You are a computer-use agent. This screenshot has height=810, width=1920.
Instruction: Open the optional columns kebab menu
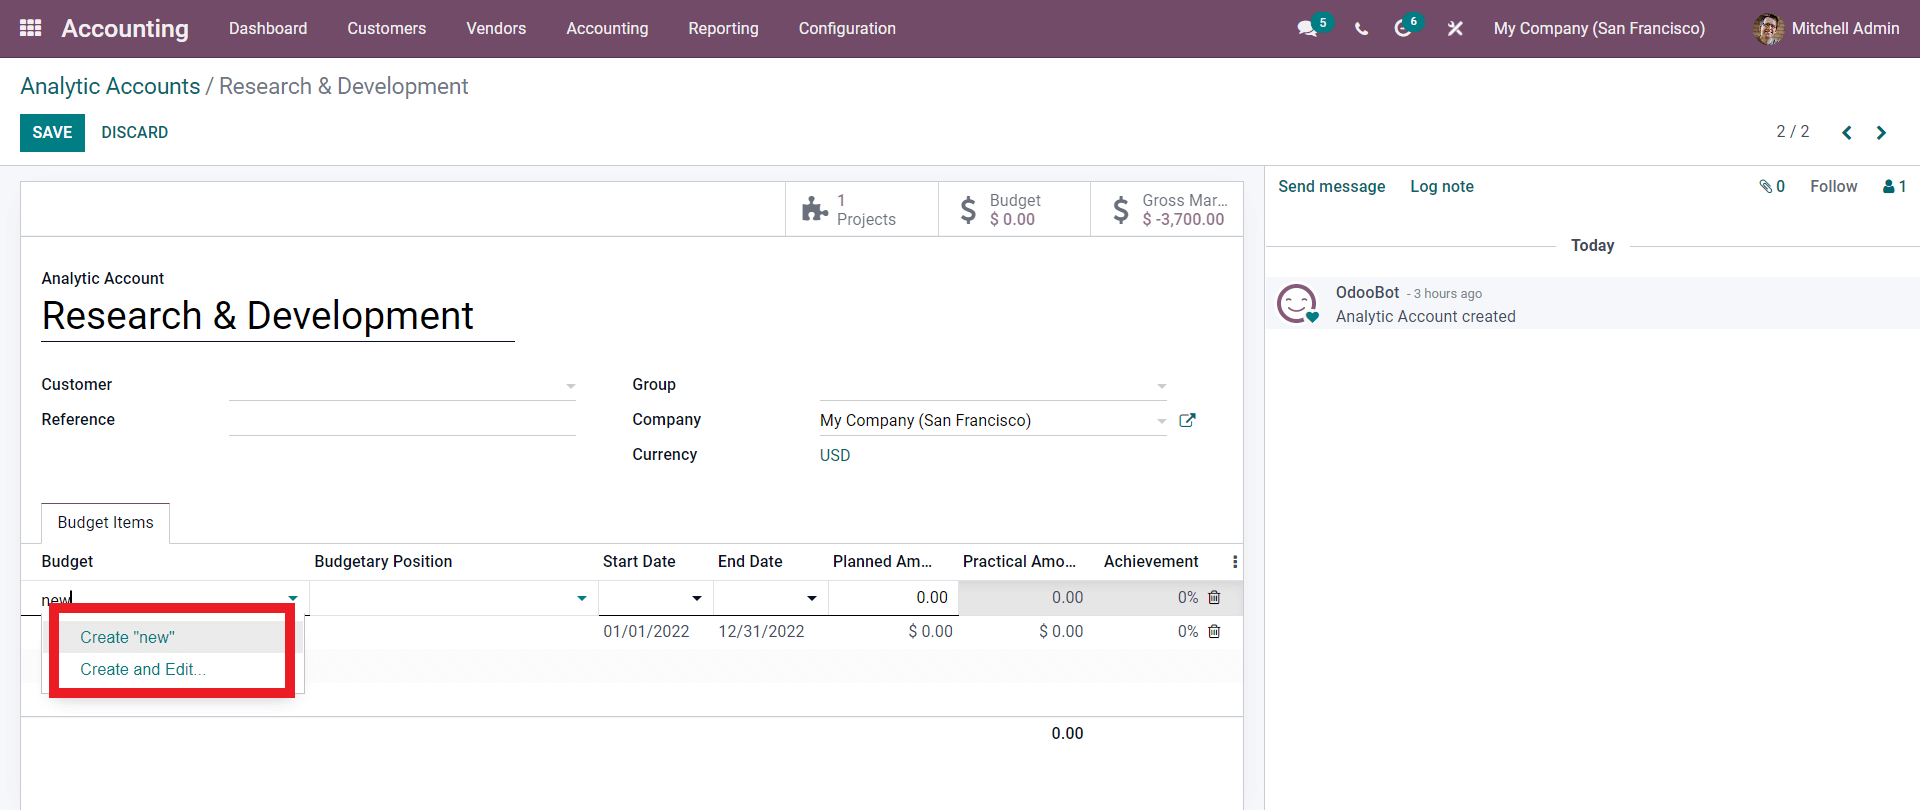[x=1235, y=562]
